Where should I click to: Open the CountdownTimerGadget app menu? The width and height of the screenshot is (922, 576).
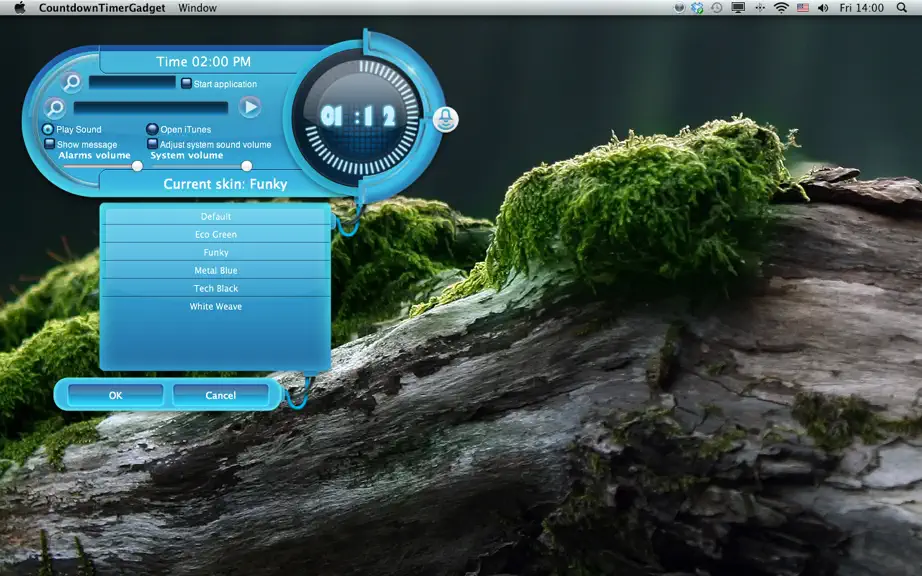point(102,8)
